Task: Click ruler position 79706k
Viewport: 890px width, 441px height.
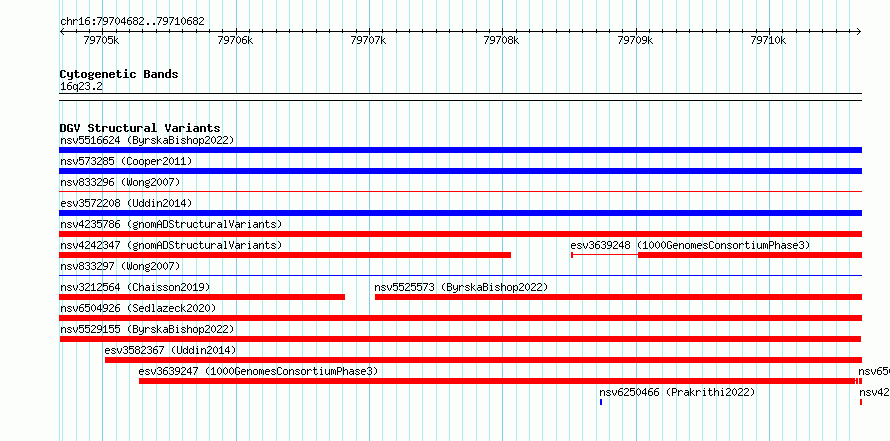Action: (x=236, y=40)
